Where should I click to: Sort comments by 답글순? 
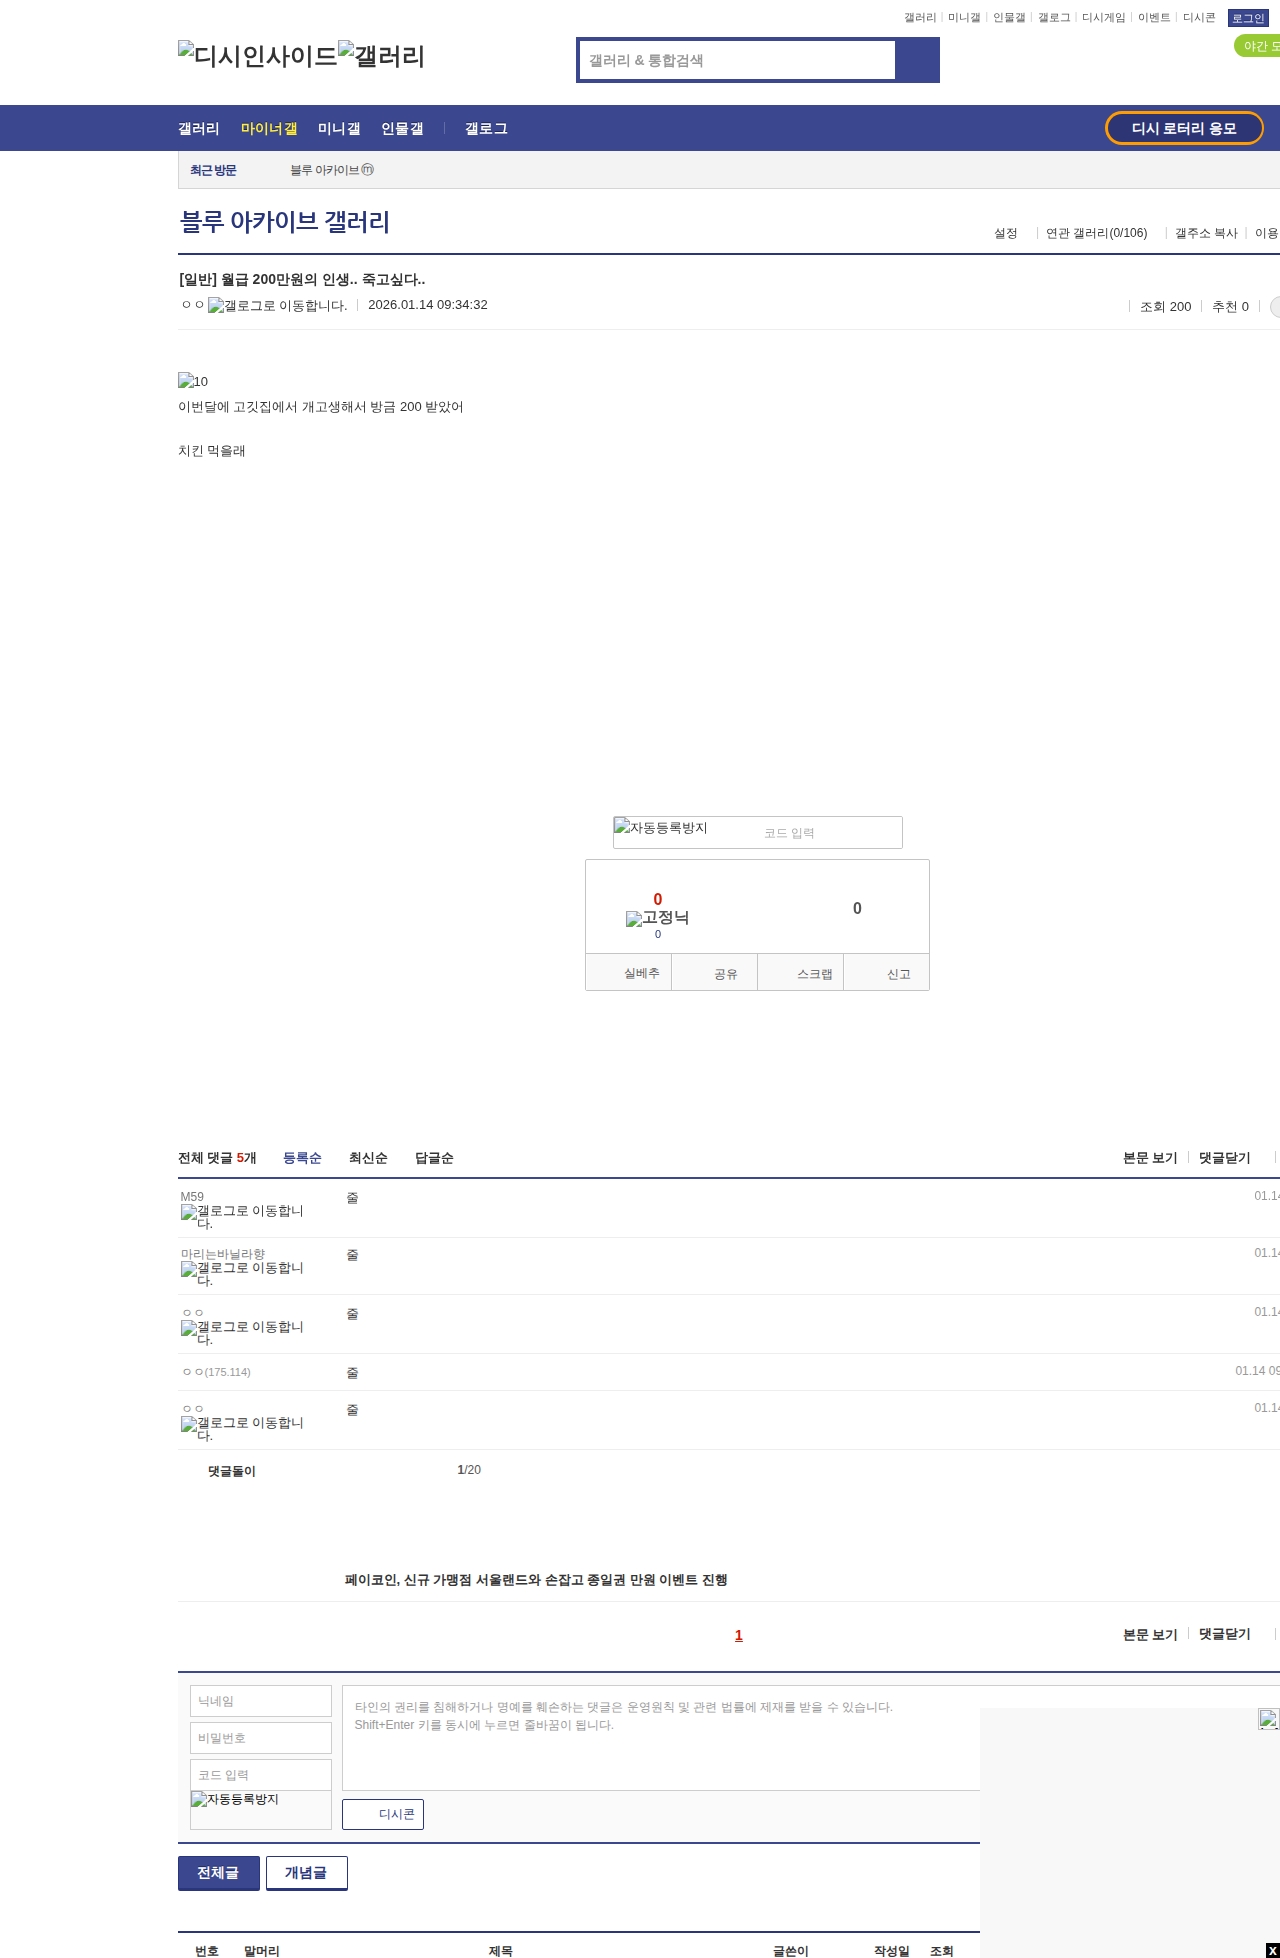click(434, 1158)
